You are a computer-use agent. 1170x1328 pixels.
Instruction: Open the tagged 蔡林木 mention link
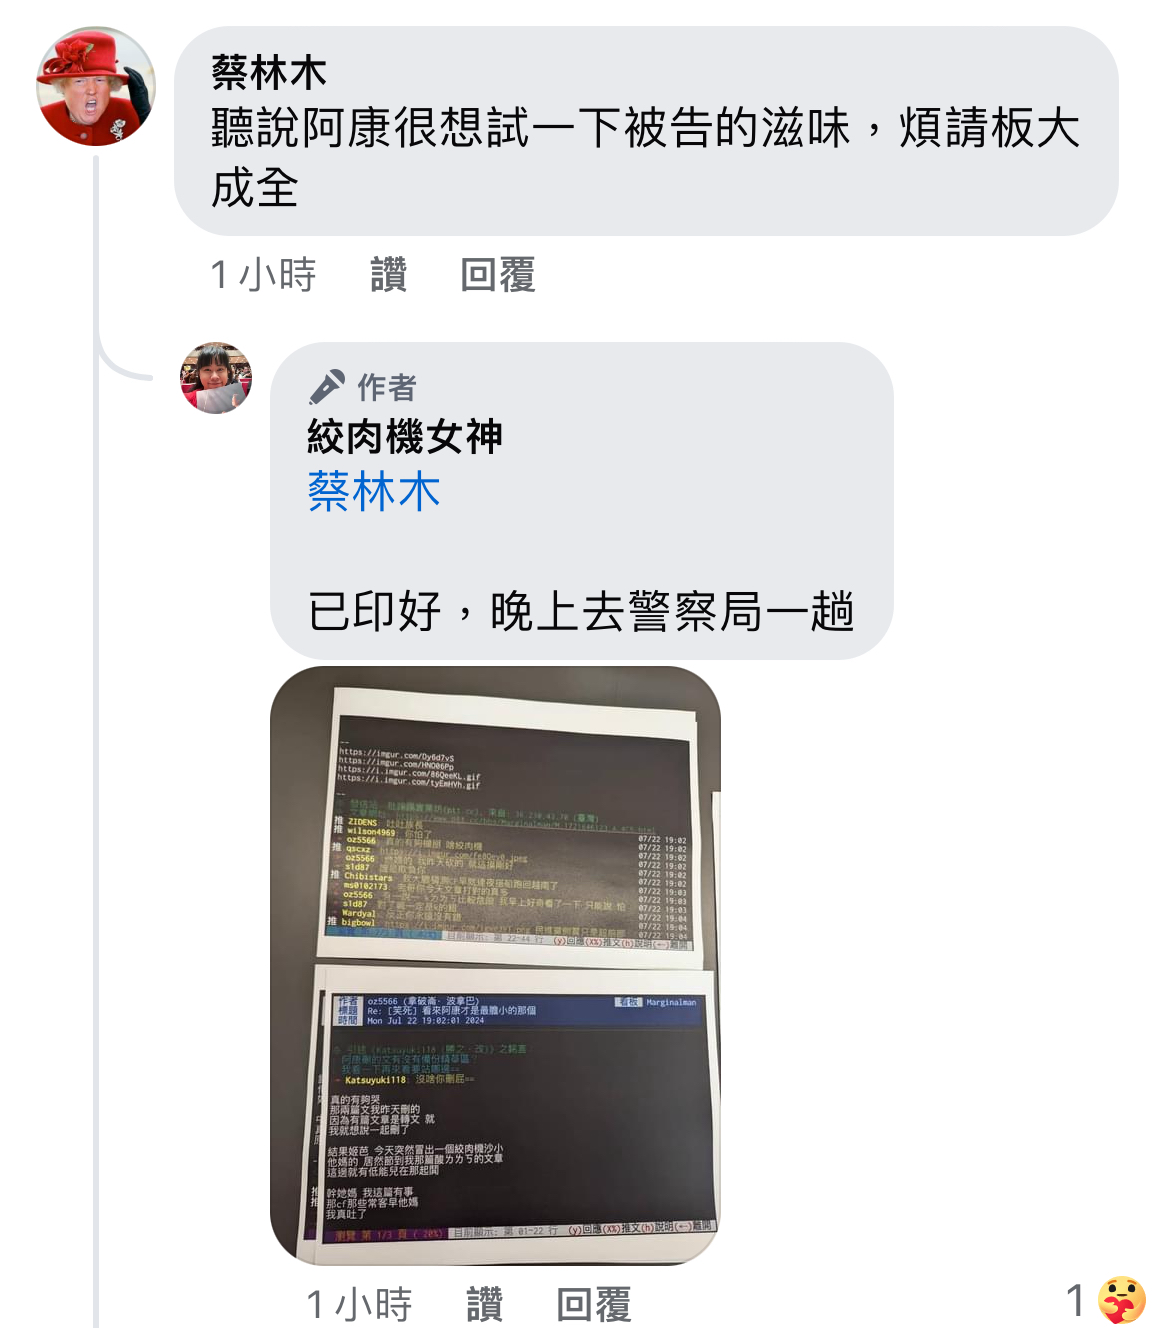tap(374, 492)
